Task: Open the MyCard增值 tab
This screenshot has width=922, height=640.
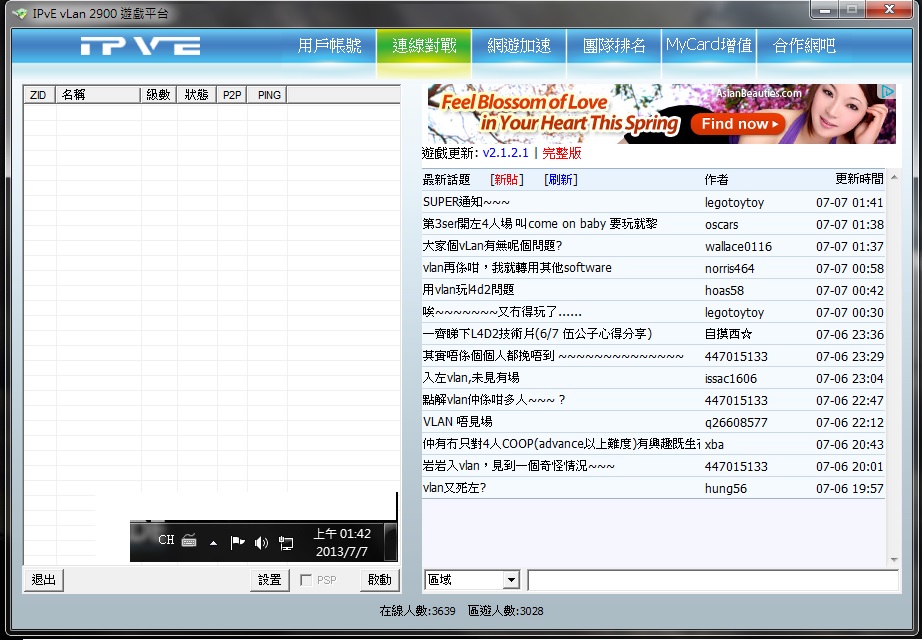Action: coord(709,46)
